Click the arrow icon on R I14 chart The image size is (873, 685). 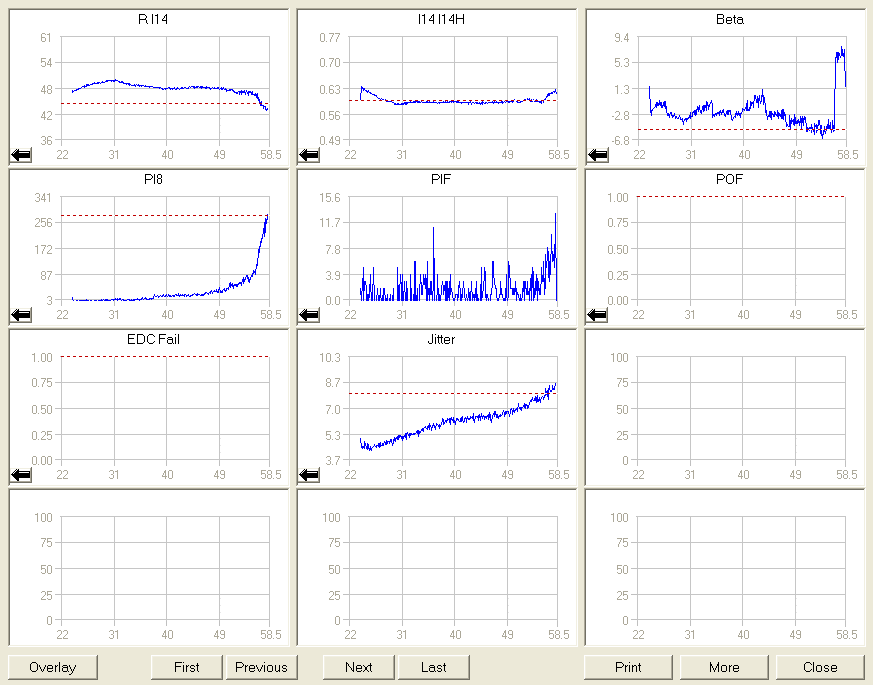click(x=20, y=154)
